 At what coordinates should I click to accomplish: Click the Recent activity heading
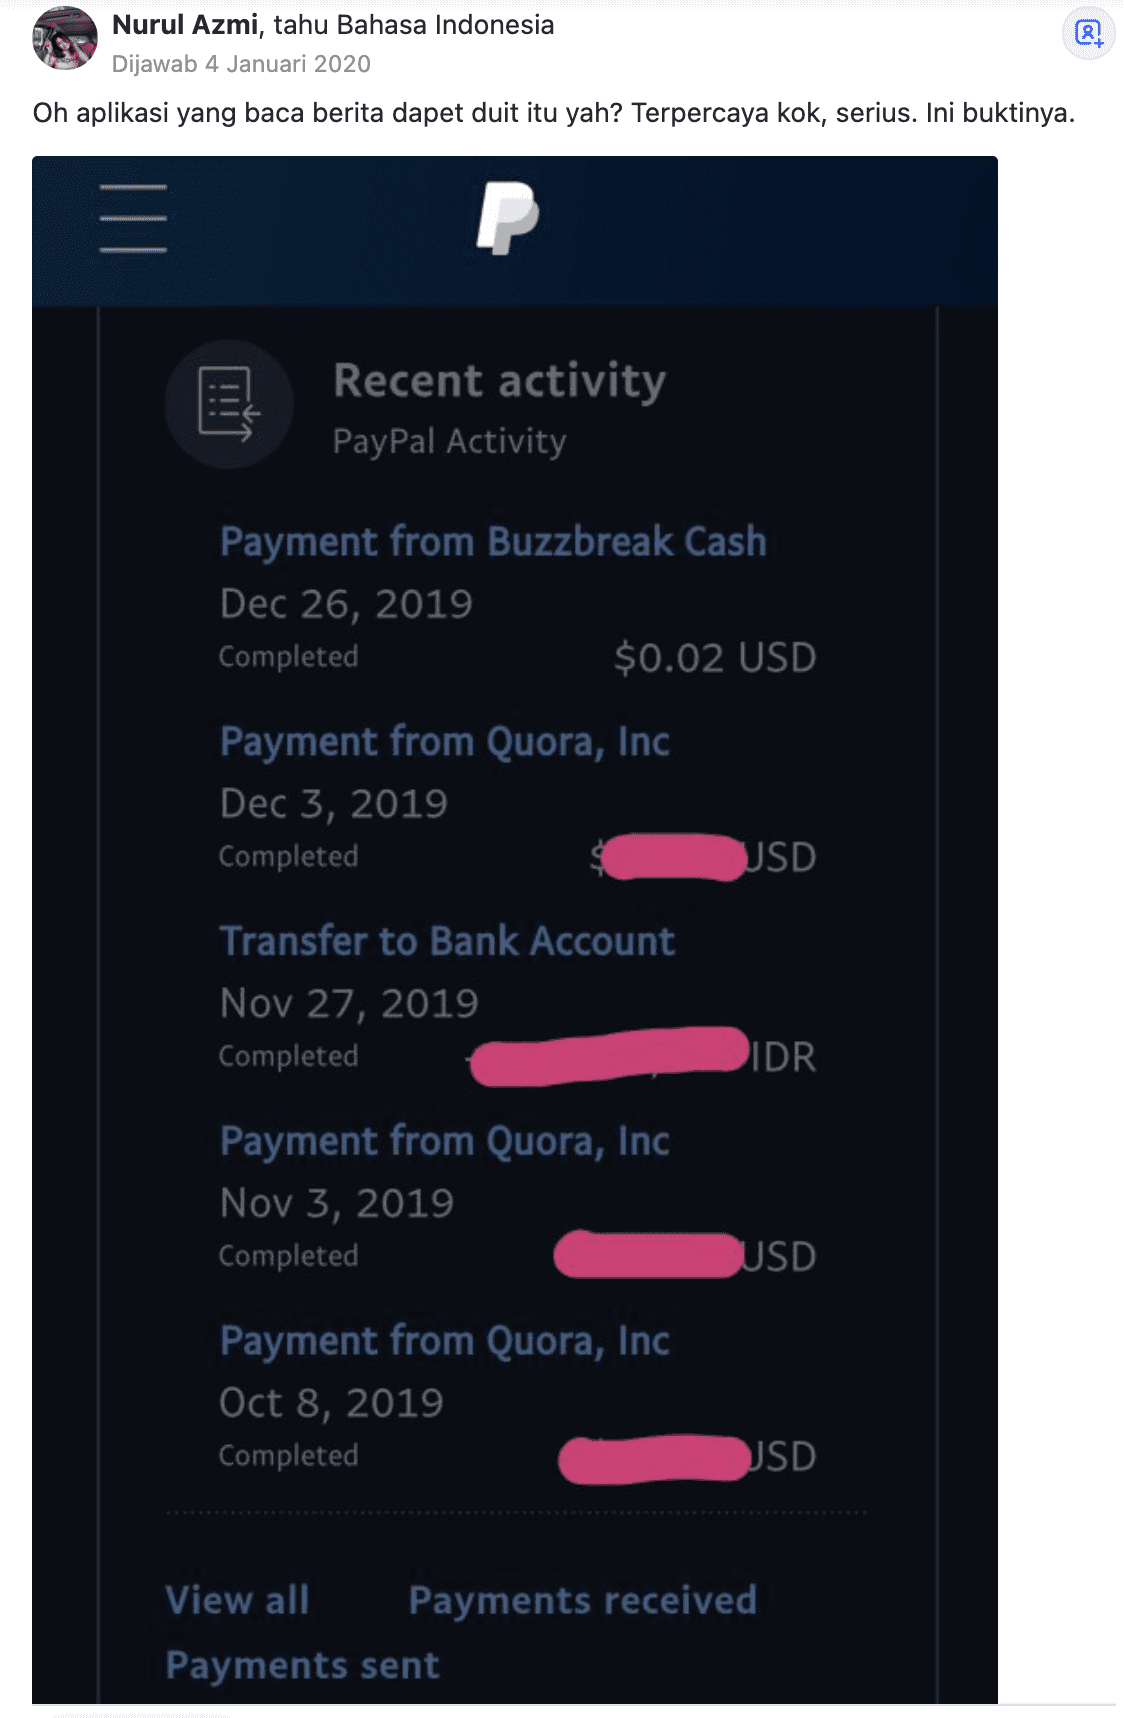click(x=499, y=381)
